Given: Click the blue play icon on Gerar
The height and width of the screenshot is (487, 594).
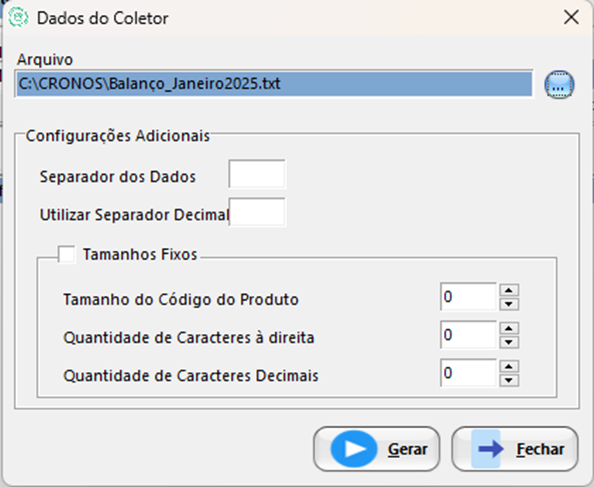Looking at the screenshot, I should (354, 449).
